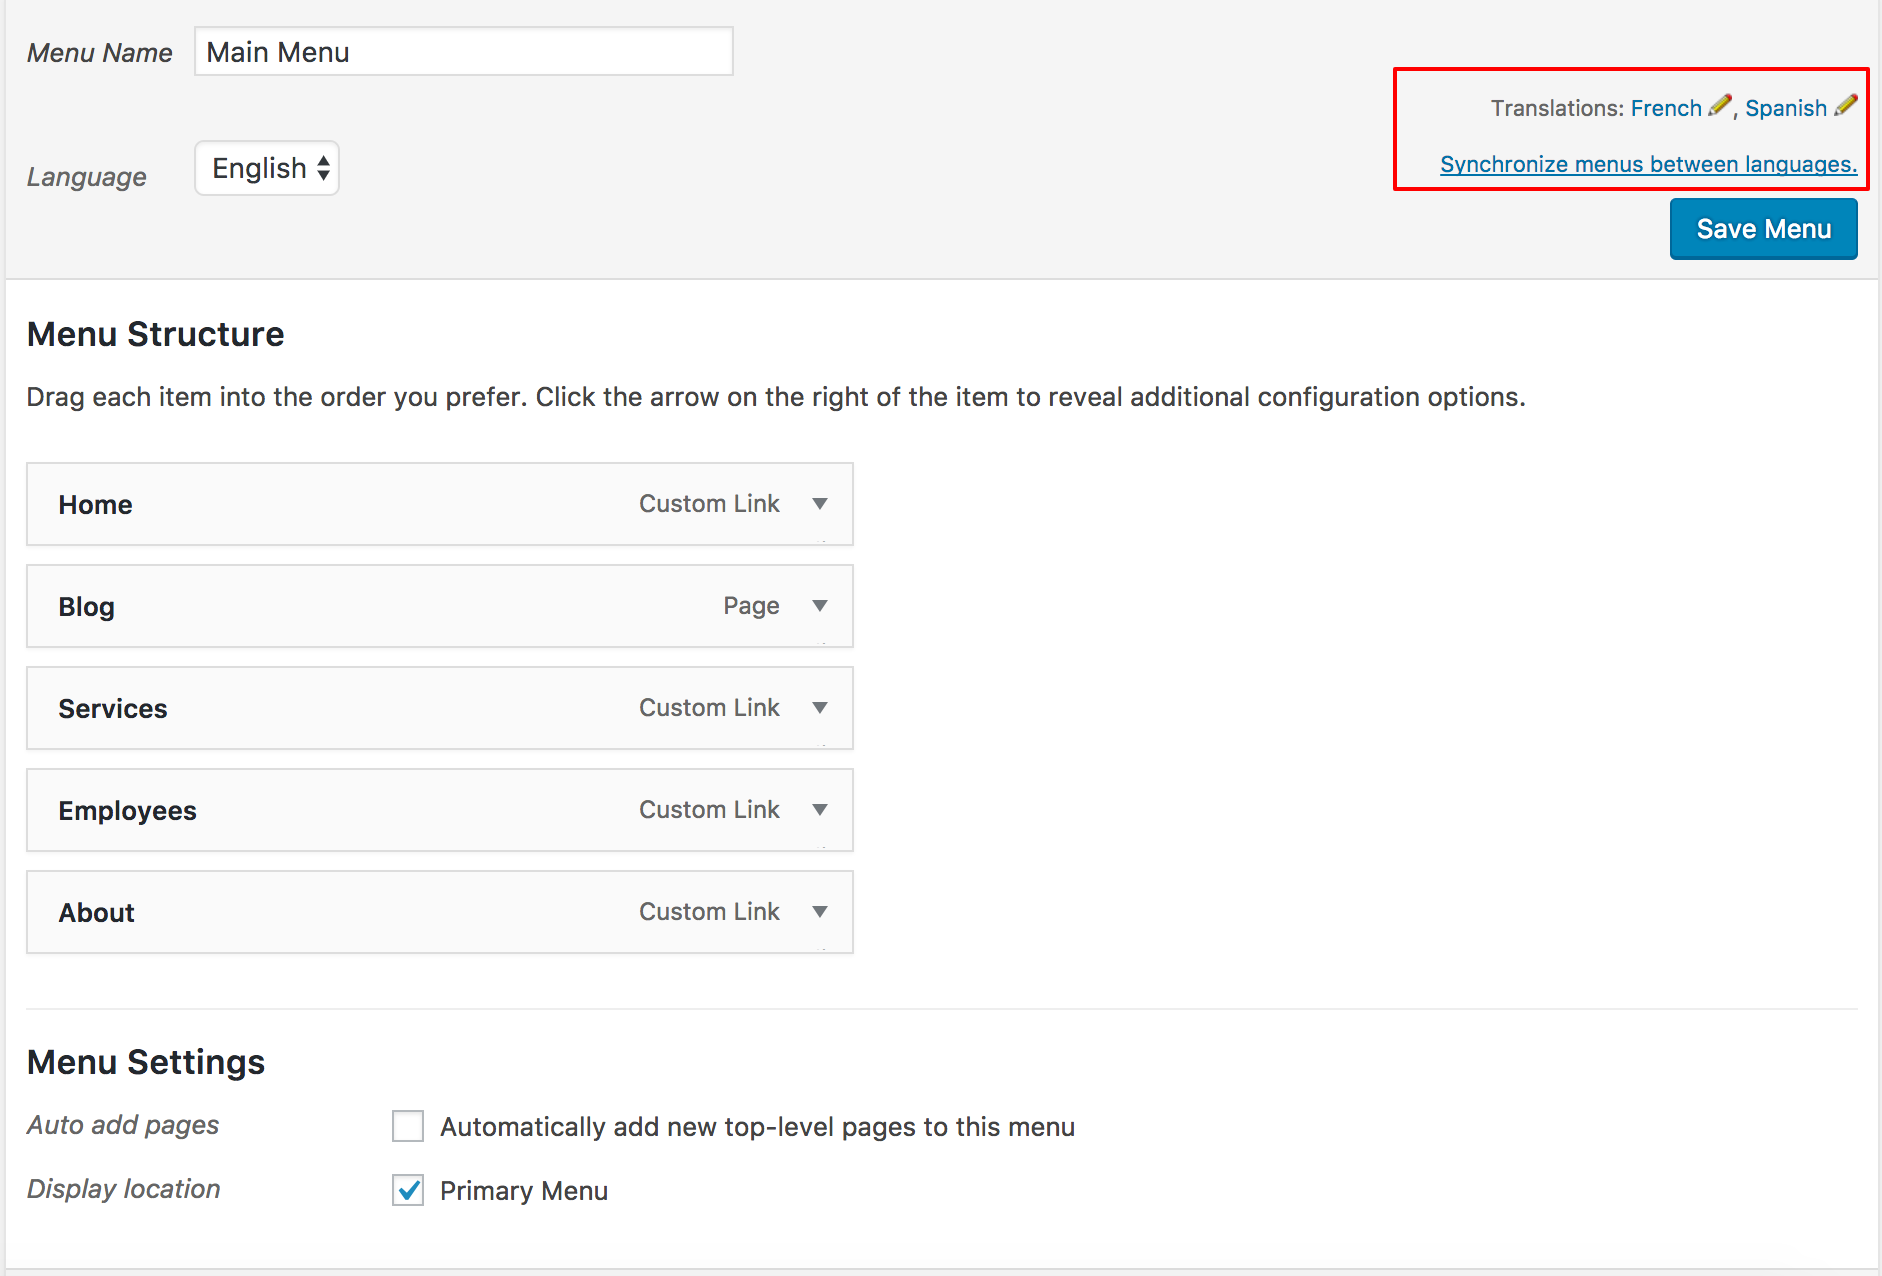Screen dimensions: 1882x1276
Task: Expand the Employees menu item arrow
Action: click(820, 810)
